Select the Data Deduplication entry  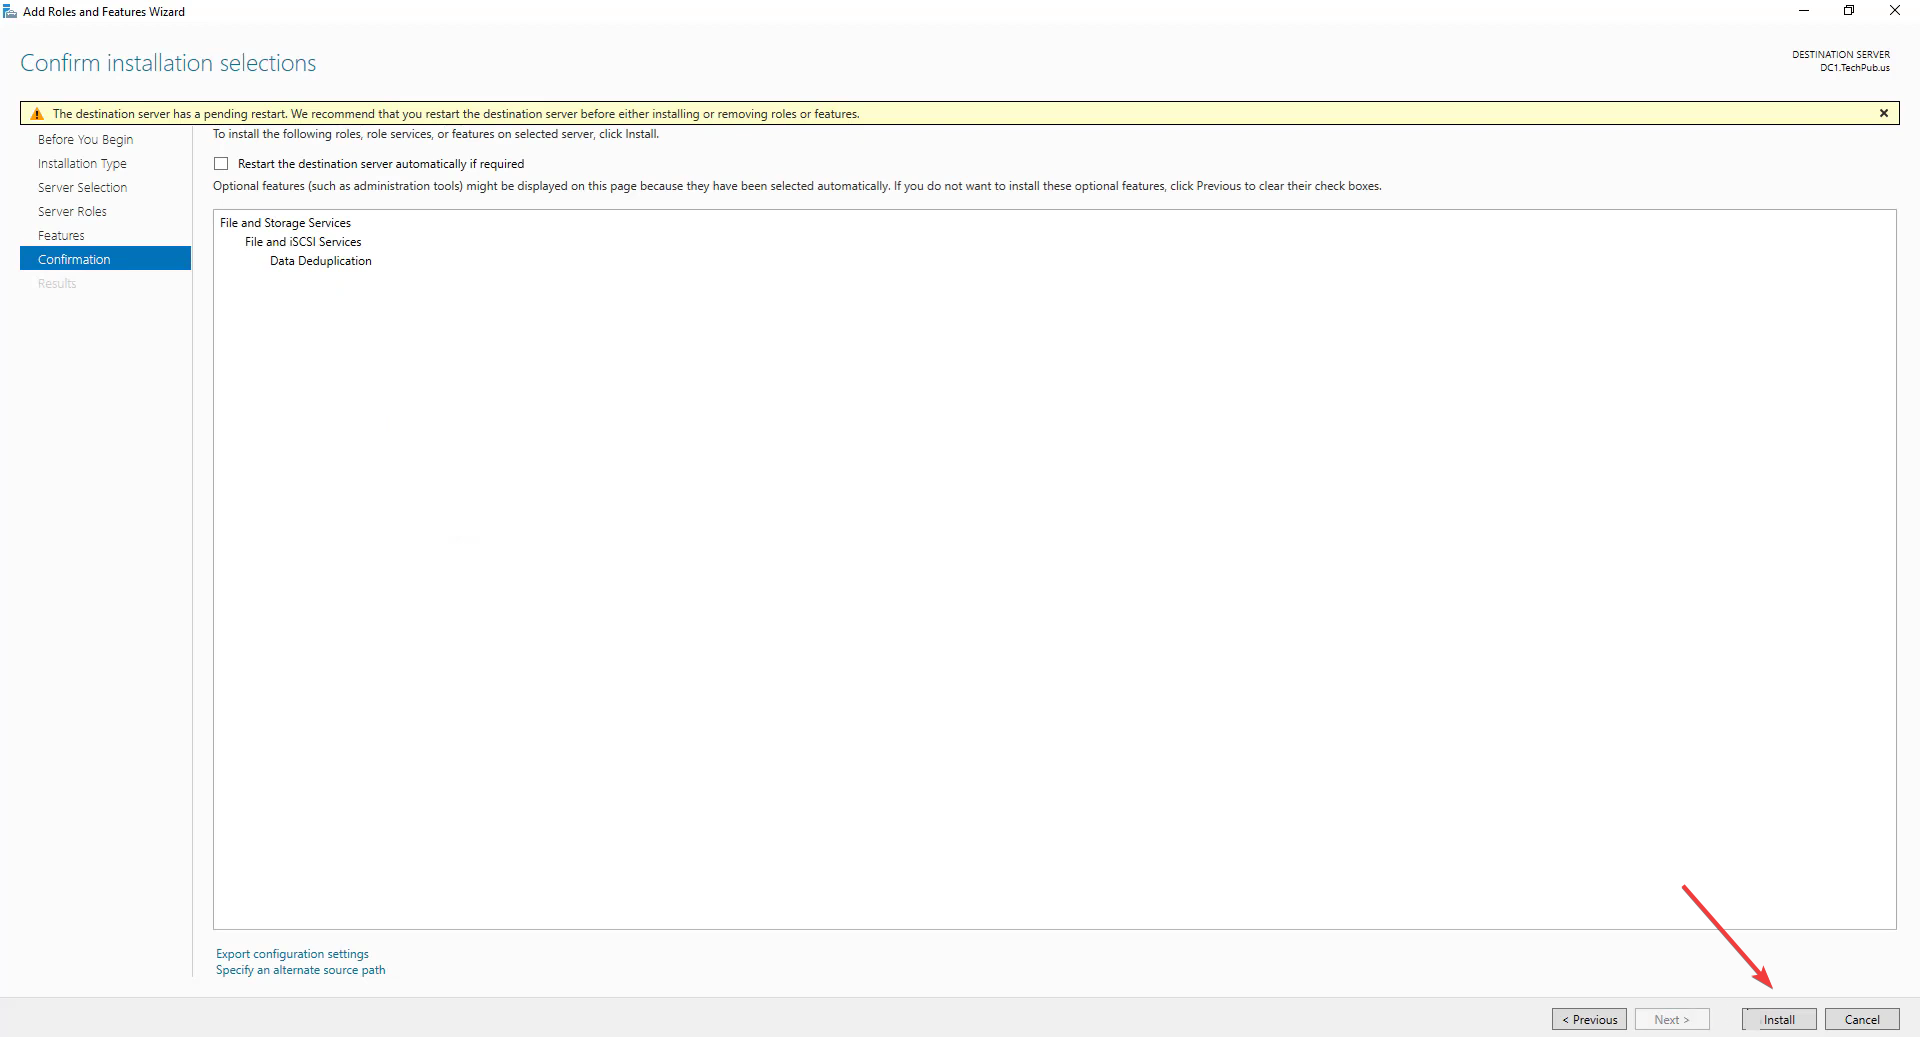[320, 261]
